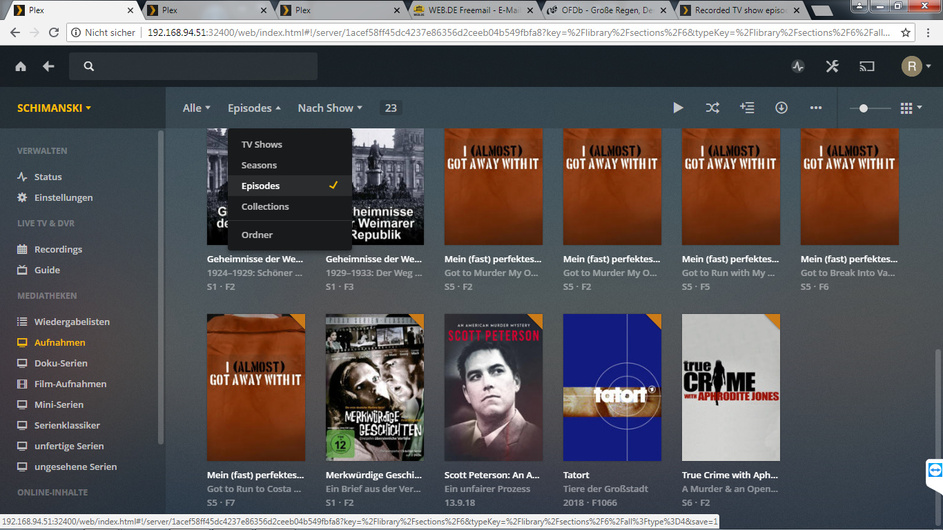The height and width of the screenshot is (530, 943).
Task: Open the Merkwürdige Geschichten poster
Action: coord(375,387)
